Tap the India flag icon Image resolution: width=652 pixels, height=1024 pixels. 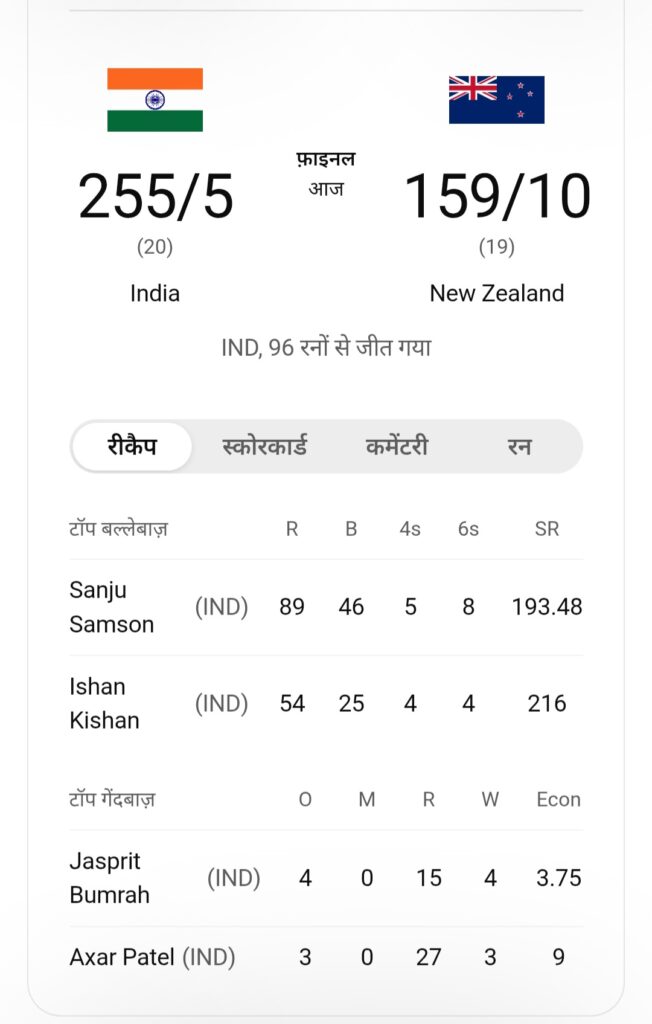click(x=155, y=100)
